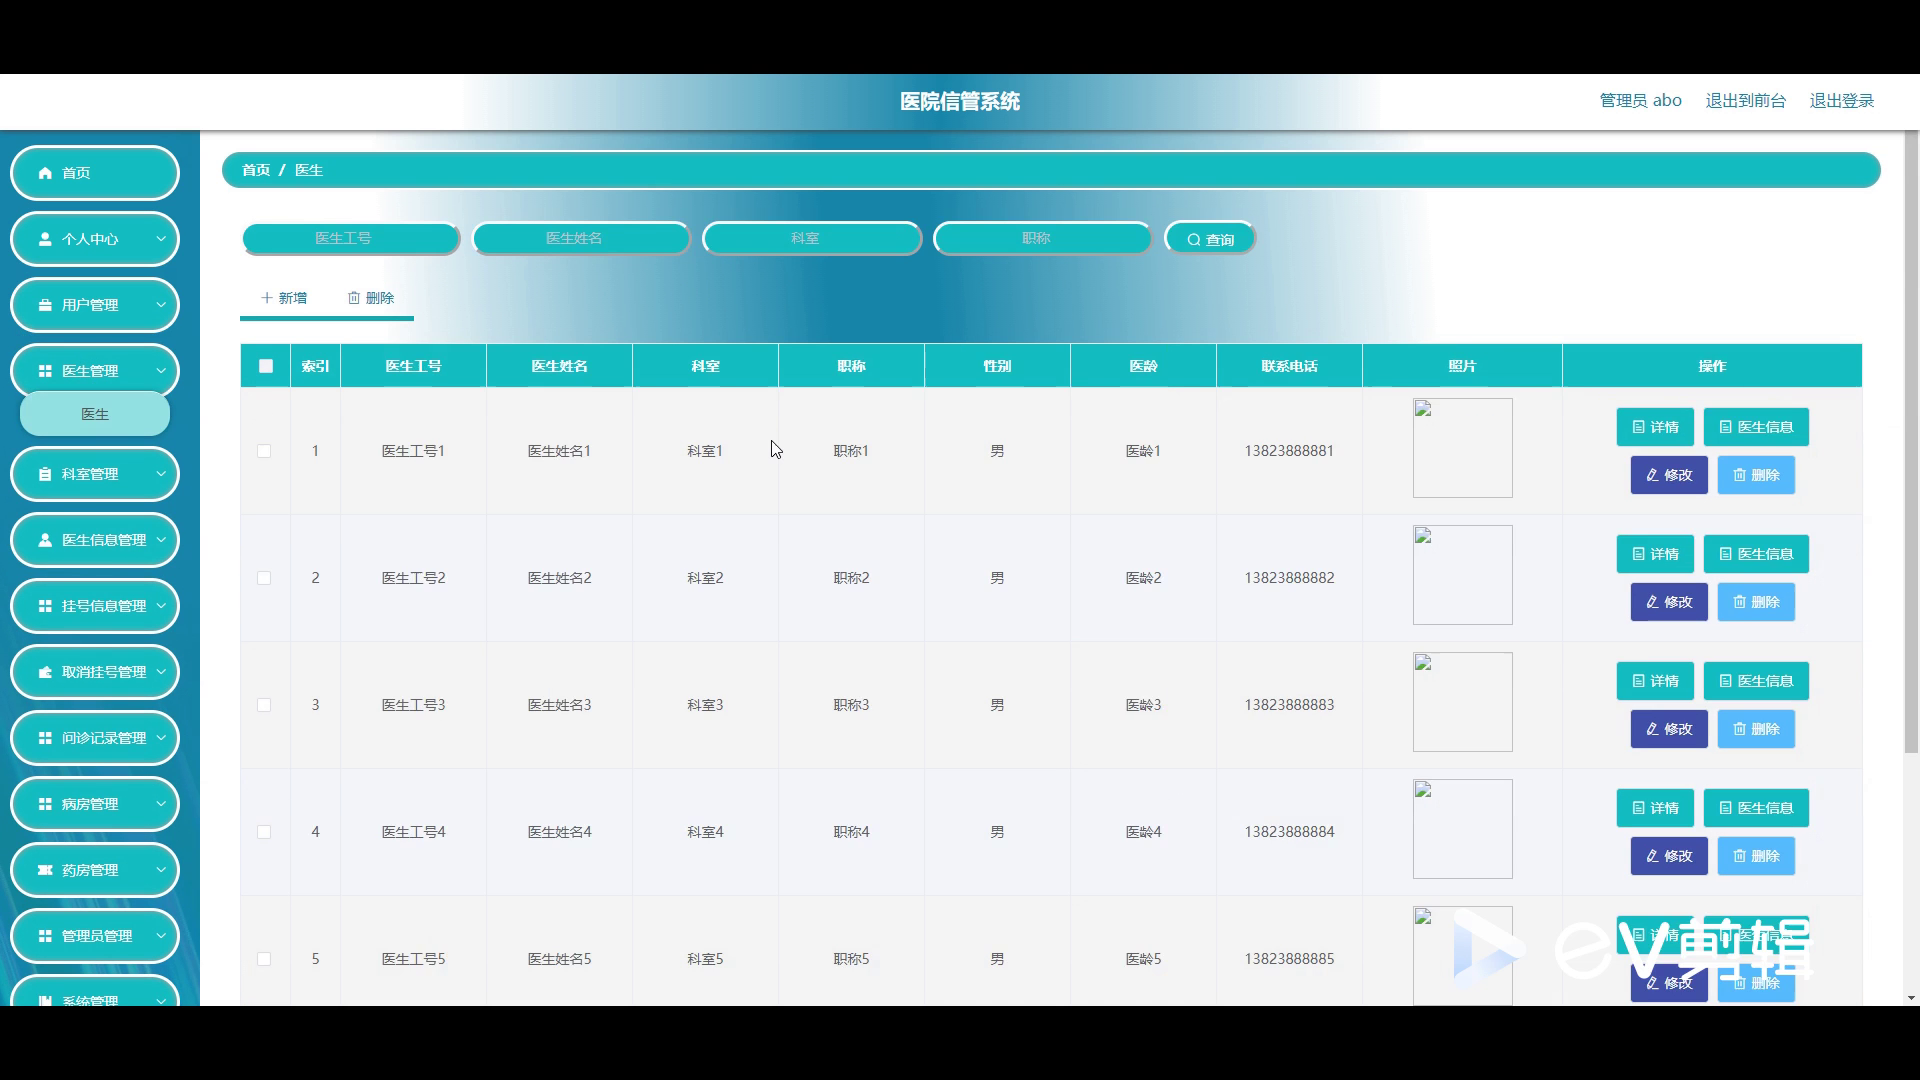Click the pencil icon in row 3 修改 button
This screenshot has width=1920, height=1080.
click(1652, 729)
